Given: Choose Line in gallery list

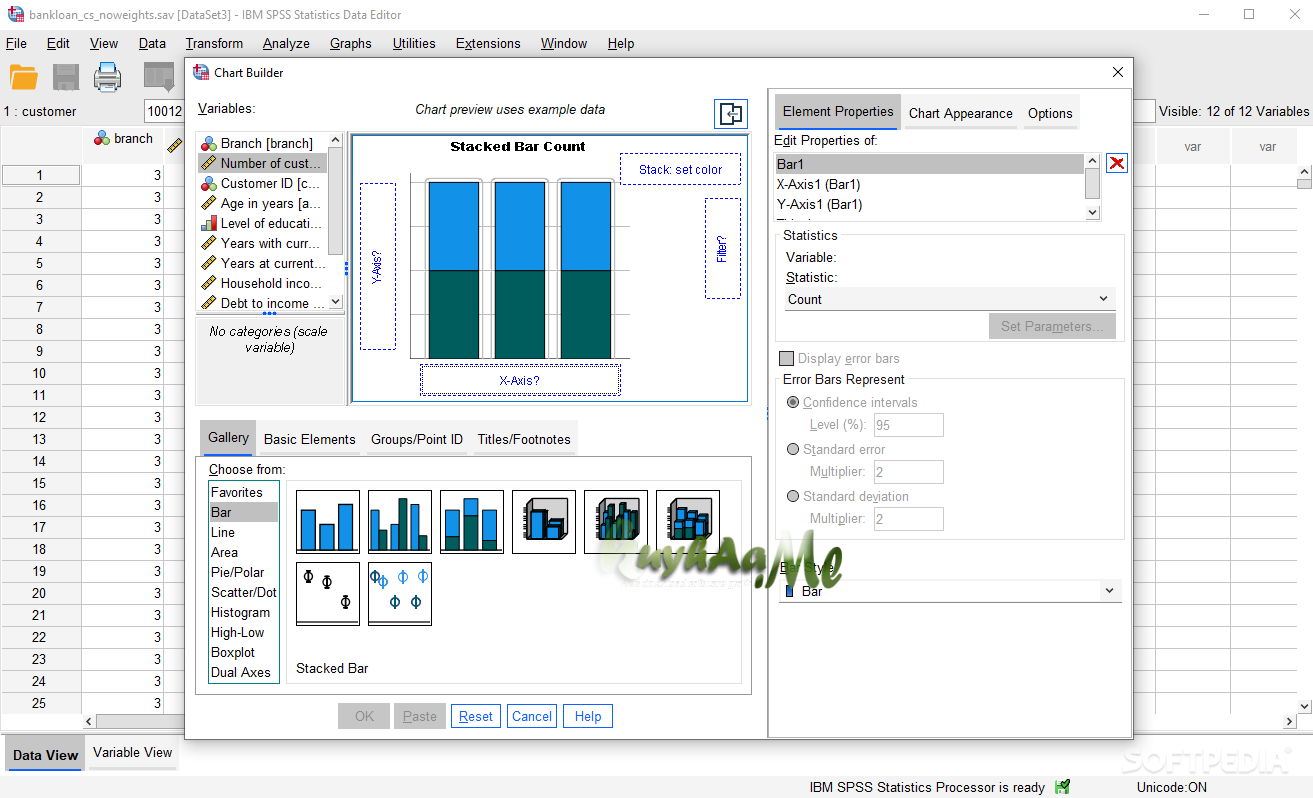Looking at the screenshot, I should point(243,532).
